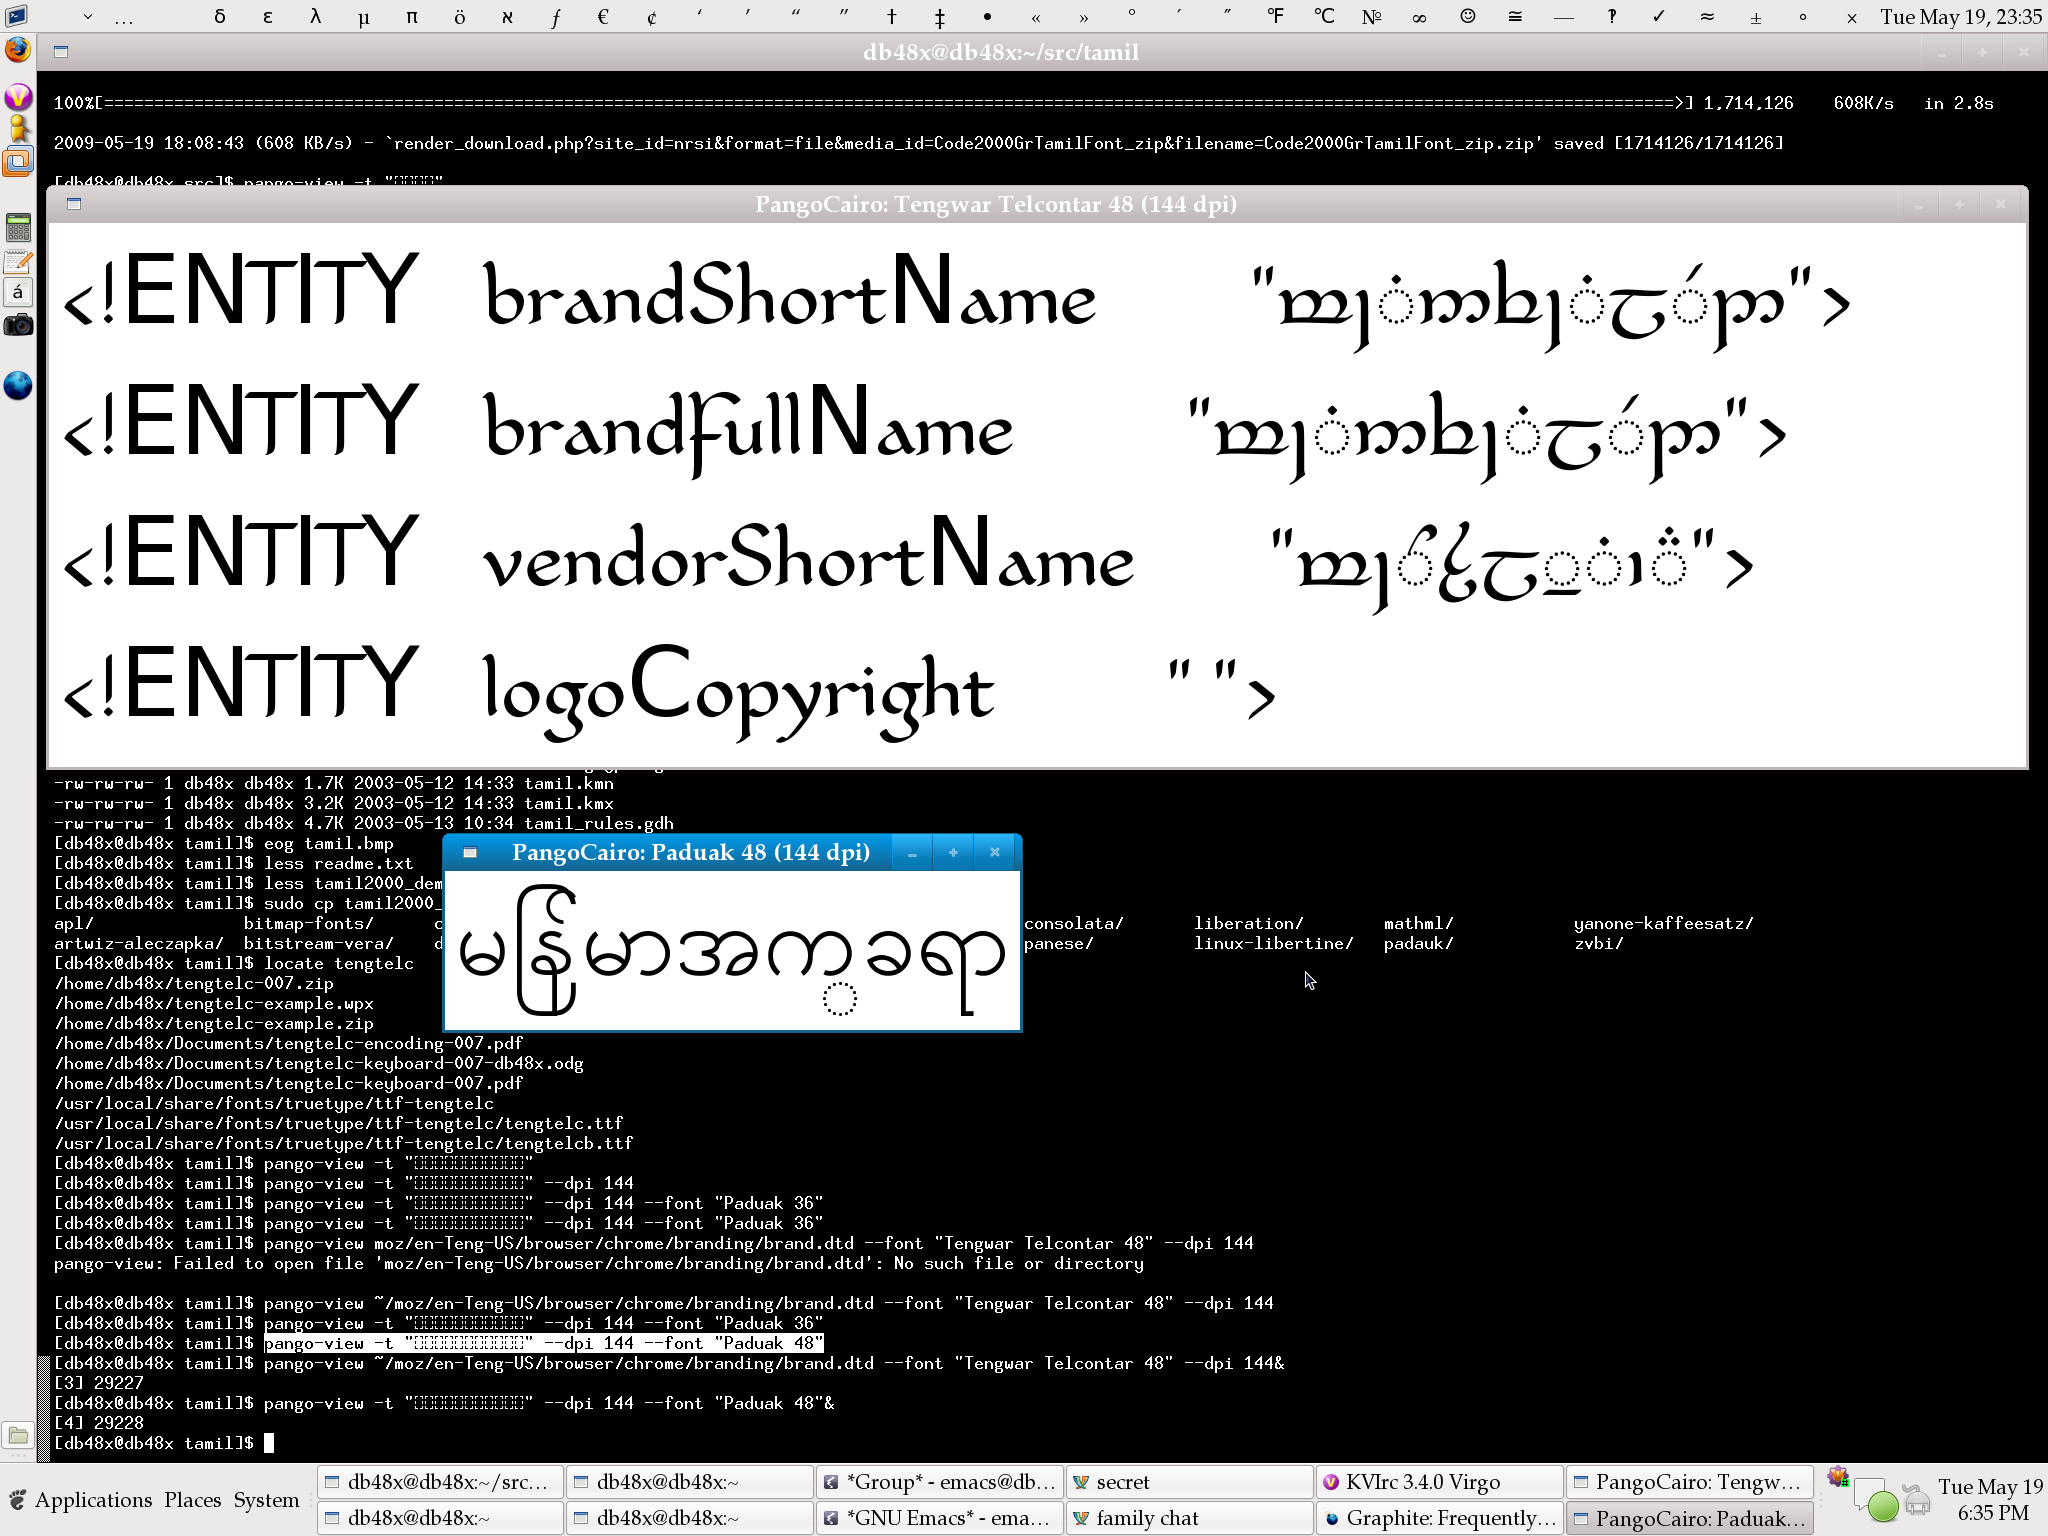Click the Burmese sample text in the Paduak window
This screenshot has width=2048, height=1536.
[732, 950]
